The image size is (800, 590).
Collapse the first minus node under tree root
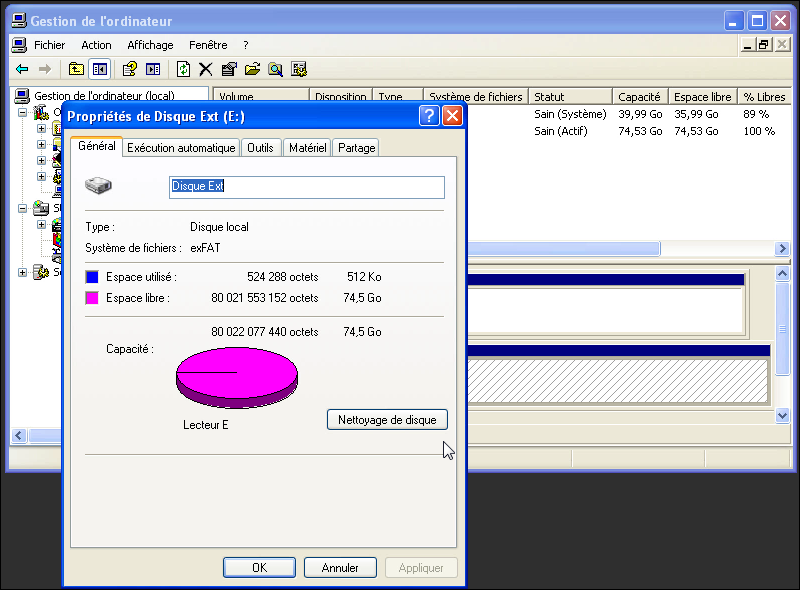(22, 112)
